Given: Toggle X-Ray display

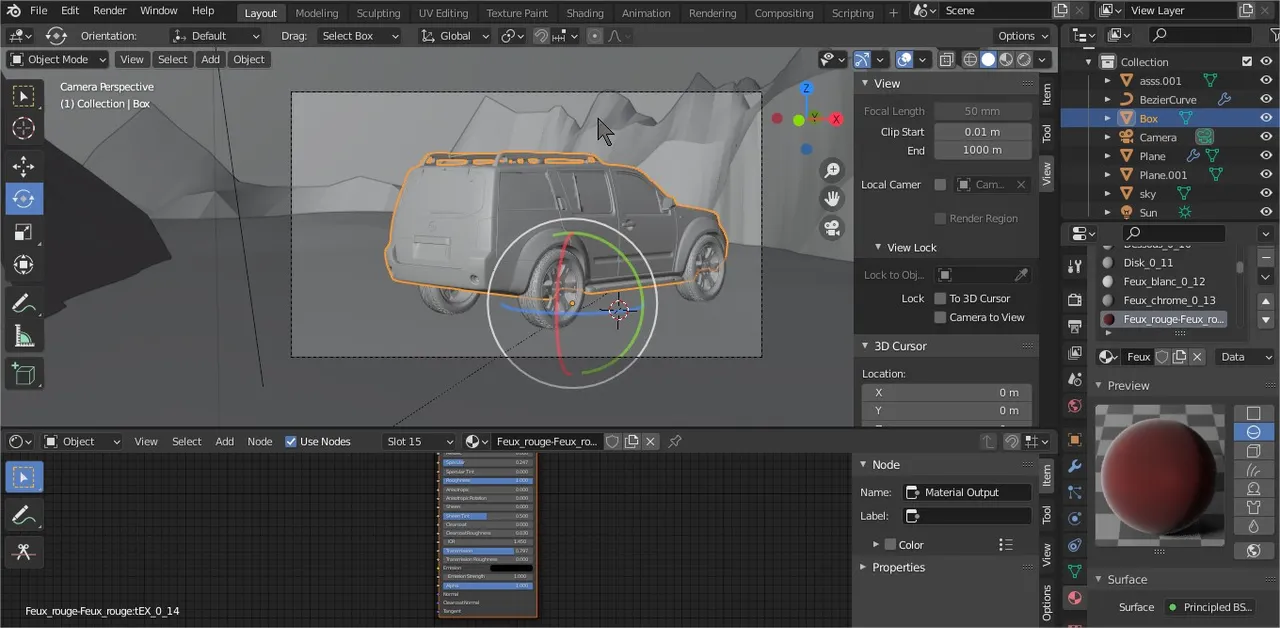Looking at the screenshot, I should [x=945, y=60].
